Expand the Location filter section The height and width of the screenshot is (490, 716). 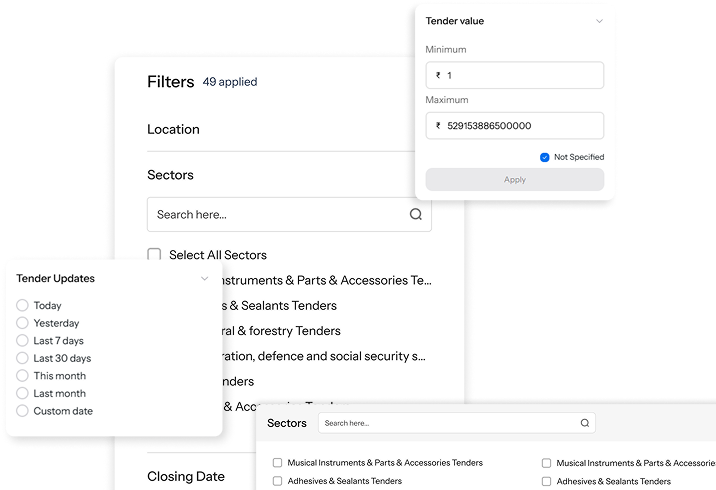click(x=174, y=129)
